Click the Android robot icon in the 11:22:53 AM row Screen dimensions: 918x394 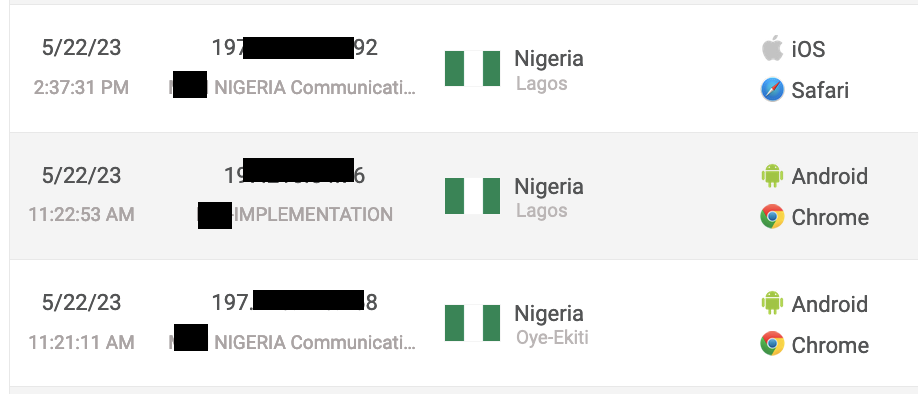click(x=772, y=176)
